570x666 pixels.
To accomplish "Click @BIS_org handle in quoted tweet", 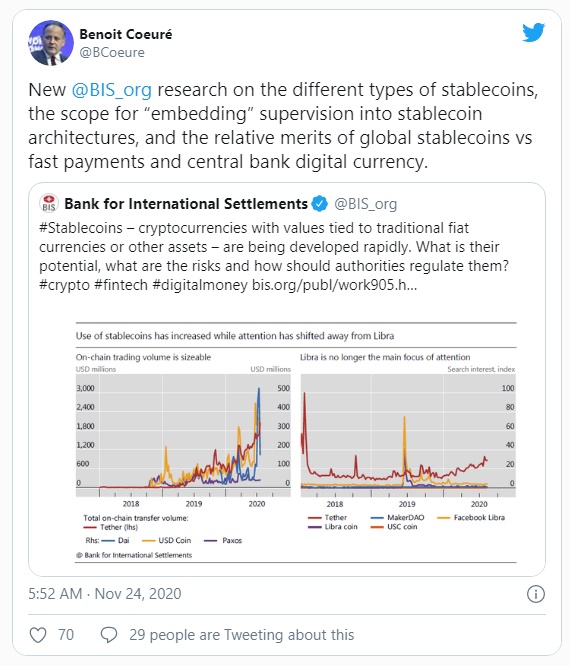I will coord(366,204).
